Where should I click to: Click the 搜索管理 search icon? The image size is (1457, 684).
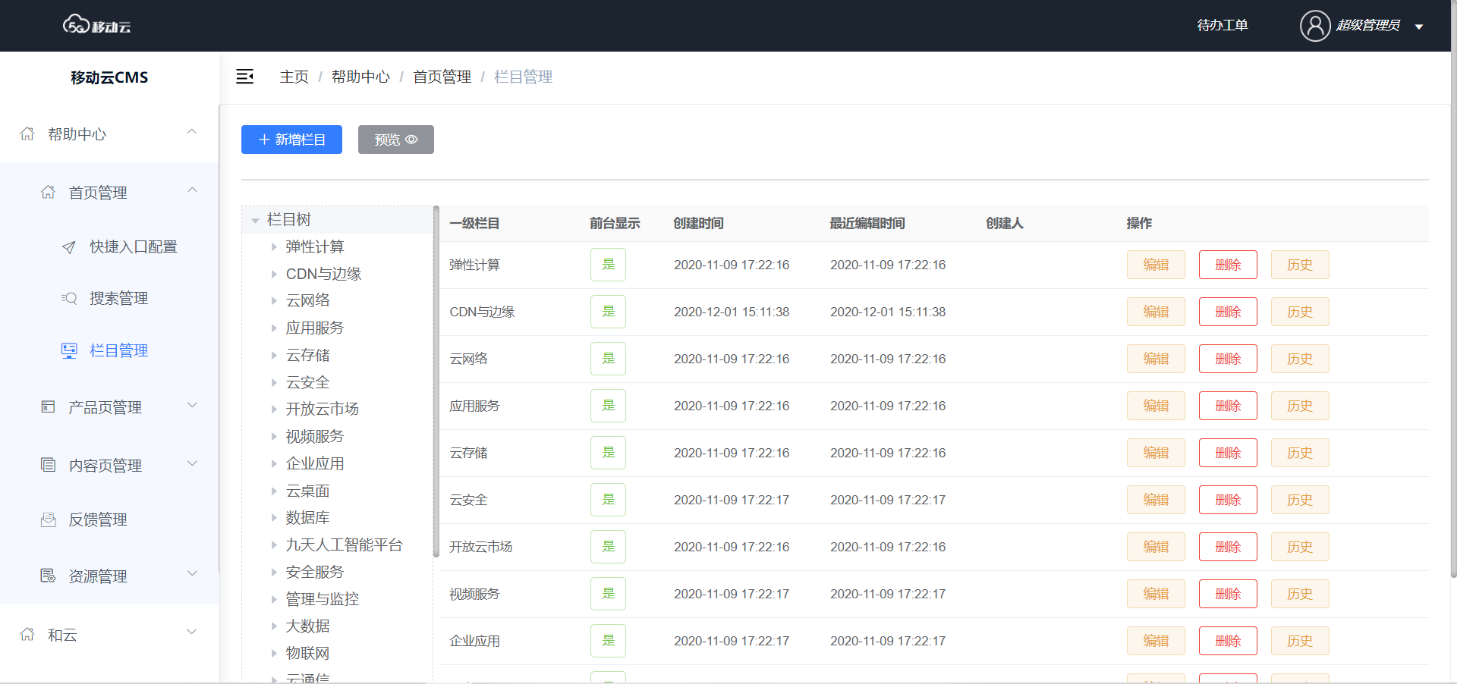pyautogui.click(x=68, y=299)
